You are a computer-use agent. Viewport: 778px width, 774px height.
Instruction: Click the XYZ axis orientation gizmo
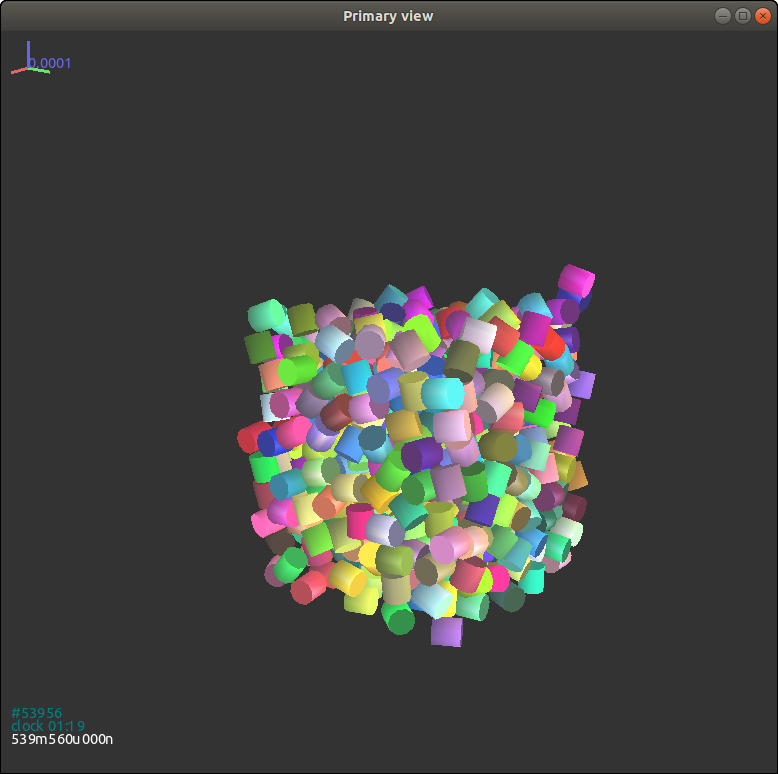(x=29, y=62)
